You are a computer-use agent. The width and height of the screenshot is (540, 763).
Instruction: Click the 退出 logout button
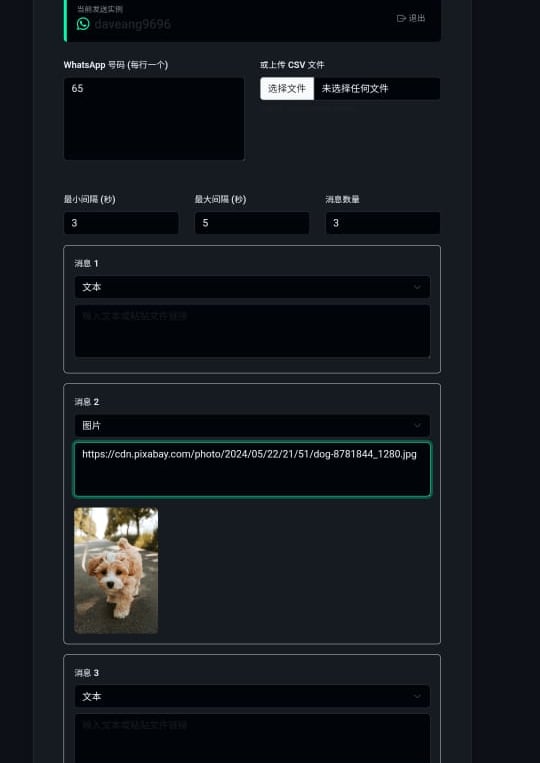coord(411,18)
